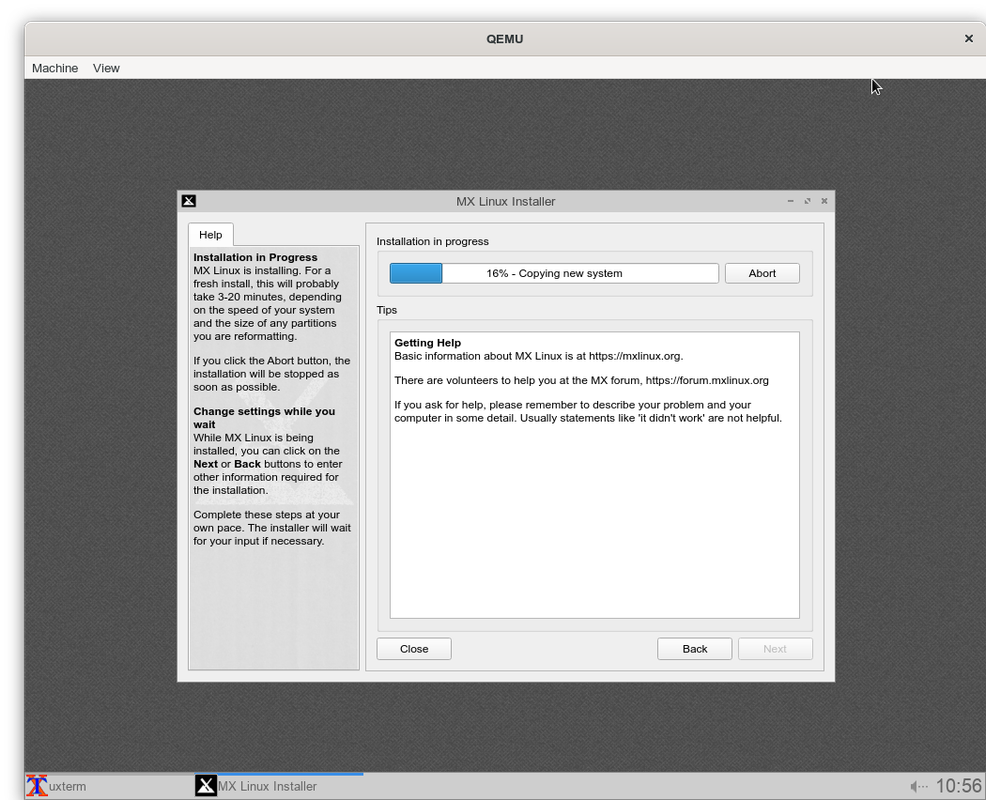Screen dimensions: 986x800
Task: Click the 16% copying progress bar
Action: click(x=554, y=274)
